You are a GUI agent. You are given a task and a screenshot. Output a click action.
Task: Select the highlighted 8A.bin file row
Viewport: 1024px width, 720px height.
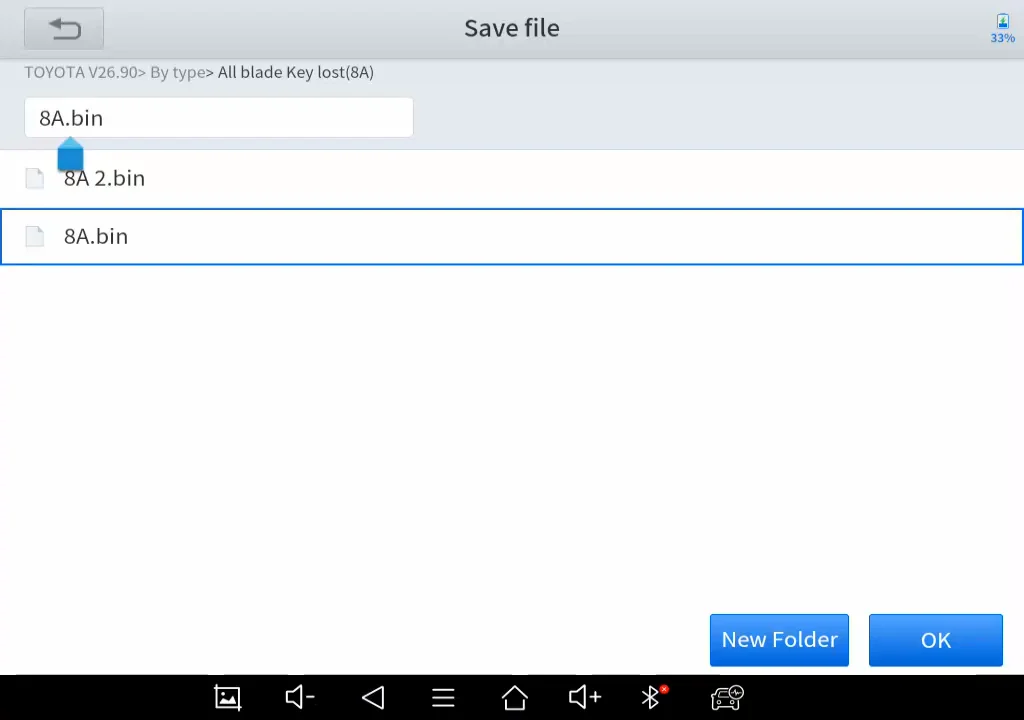[x=512, y=237]
